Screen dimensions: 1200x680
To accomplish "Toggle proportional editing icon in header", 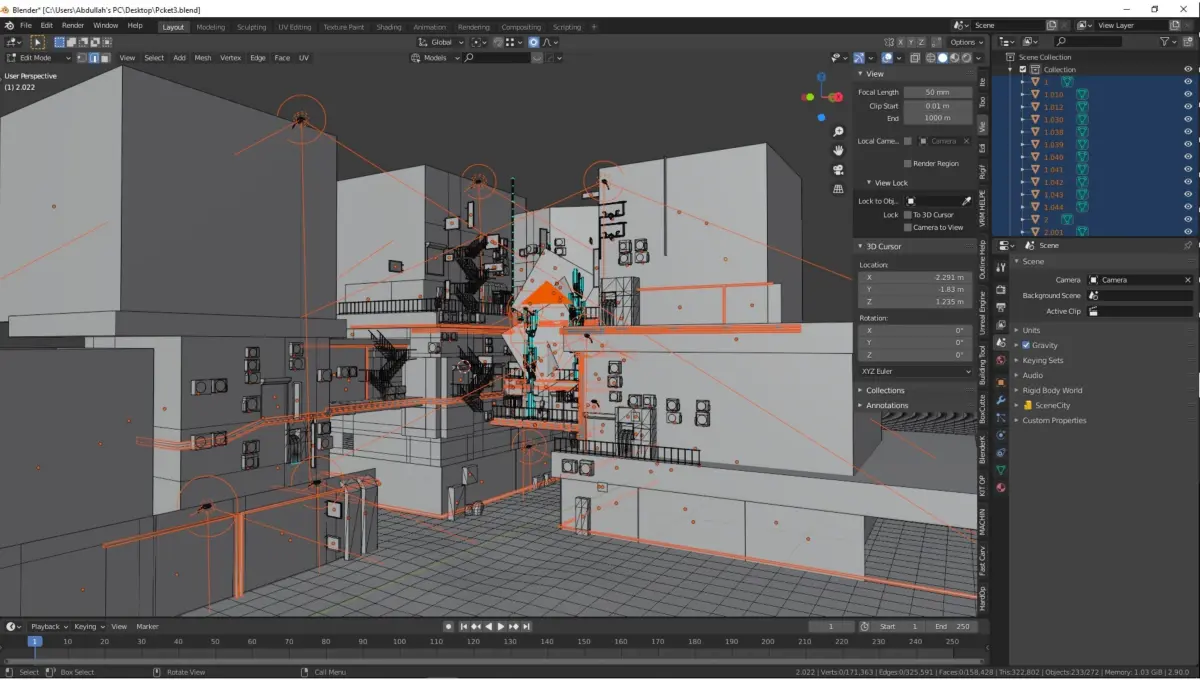I will tap(534, 42).
